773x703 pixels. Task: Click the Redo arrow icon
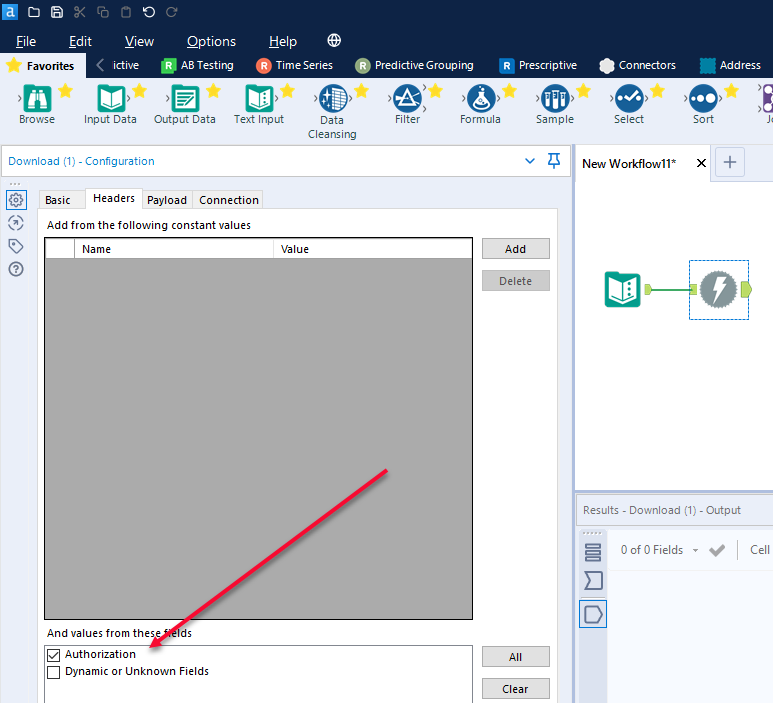(x=172, y=12)
